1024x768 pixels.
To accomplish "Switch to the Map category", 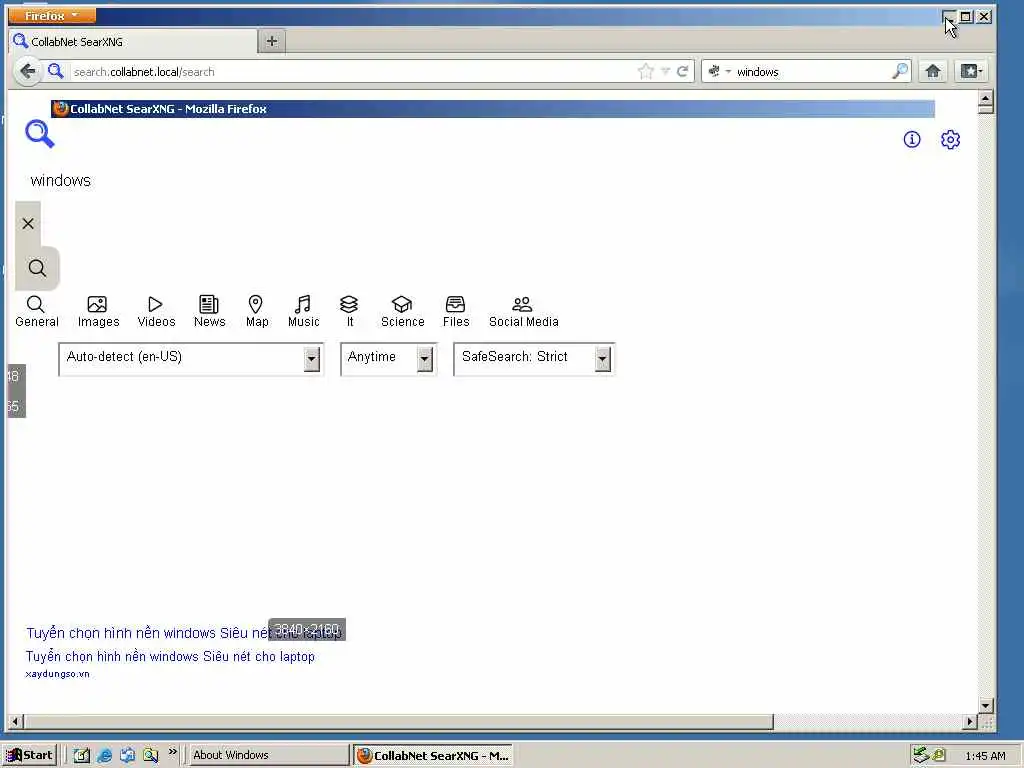I will [x=257, y=312].
